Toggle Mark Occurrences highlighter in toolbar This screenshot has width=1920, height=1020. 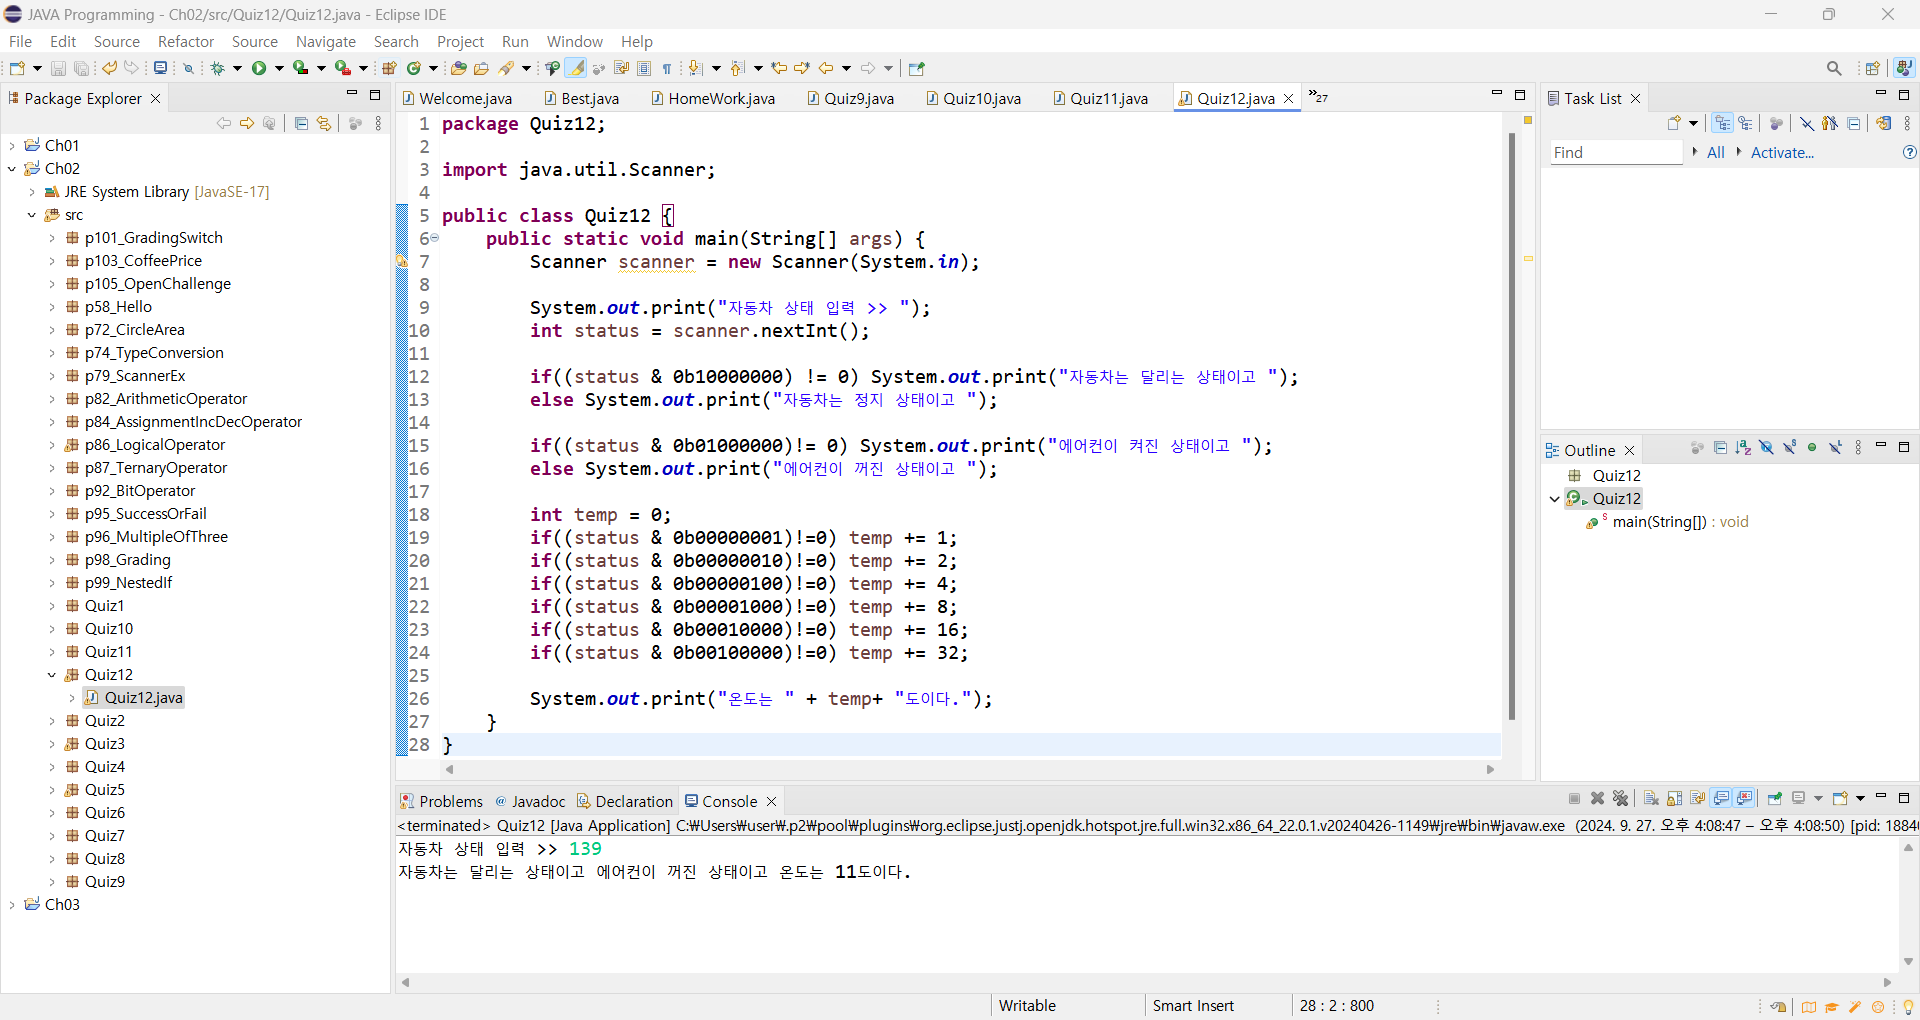[x=575, y=68]
